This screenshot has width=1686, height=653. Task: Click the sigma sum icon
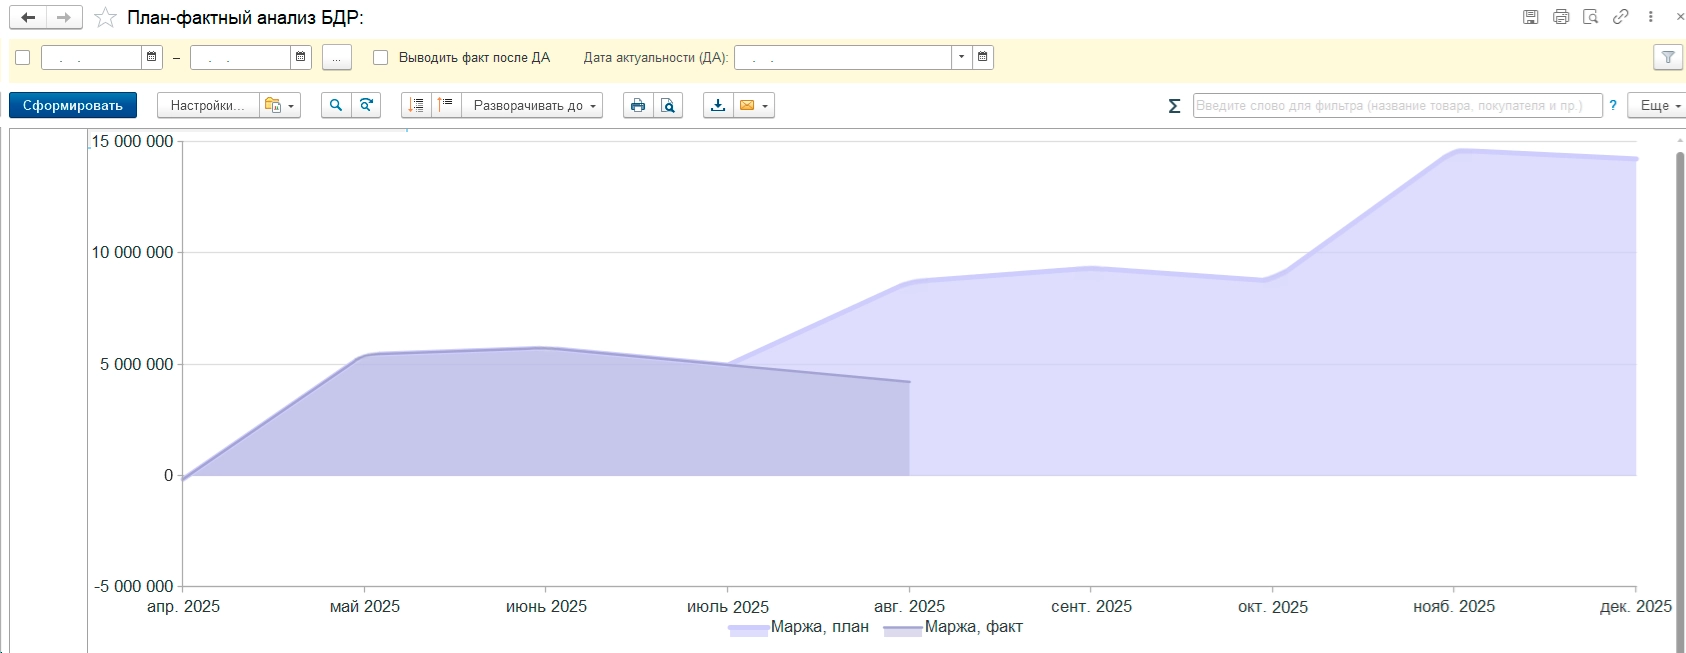1174,106
